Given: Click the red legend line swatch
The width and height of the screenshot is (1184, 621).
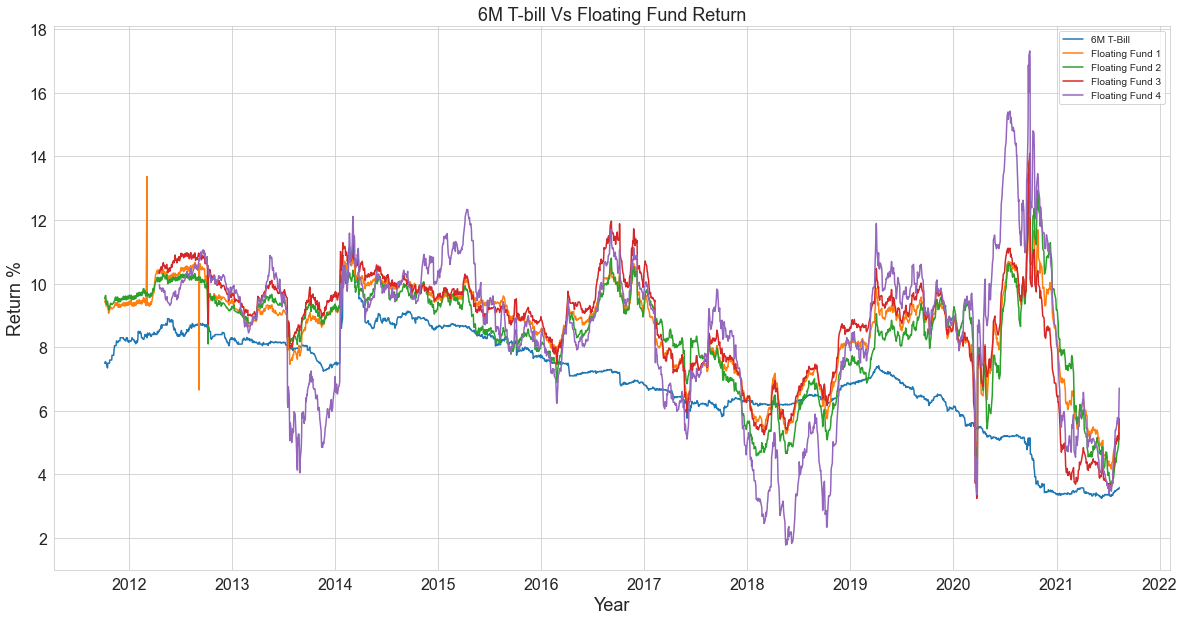Looking at the screenshot, I should point(1075,81).
